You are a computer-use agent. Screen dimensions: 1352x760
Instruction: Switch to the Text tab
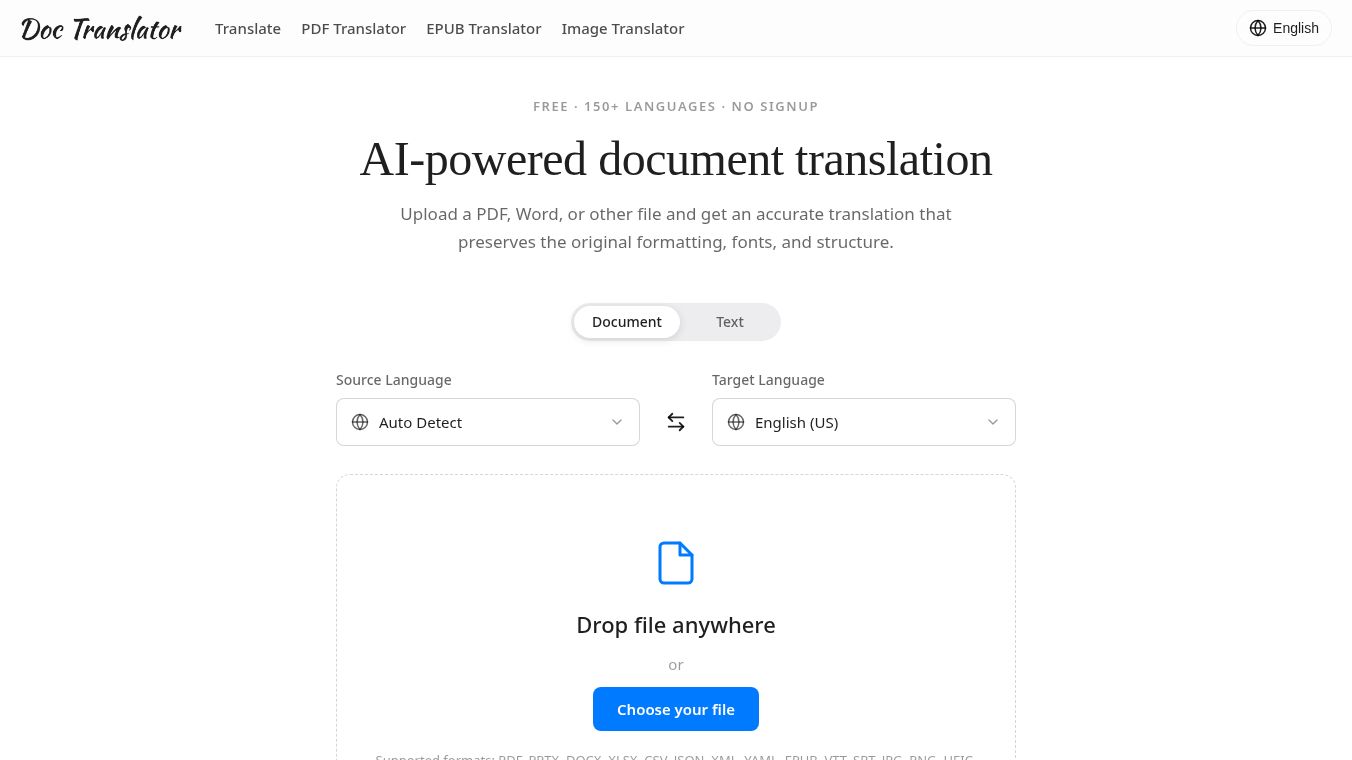coord(730,322)
